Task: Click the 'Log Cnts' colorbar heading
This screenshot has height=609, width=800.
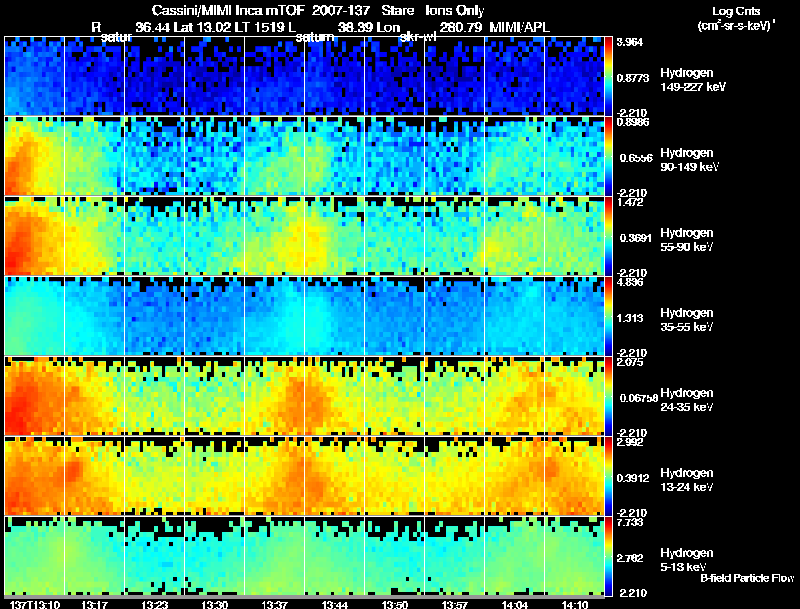Action: click(x=736, y=11)
